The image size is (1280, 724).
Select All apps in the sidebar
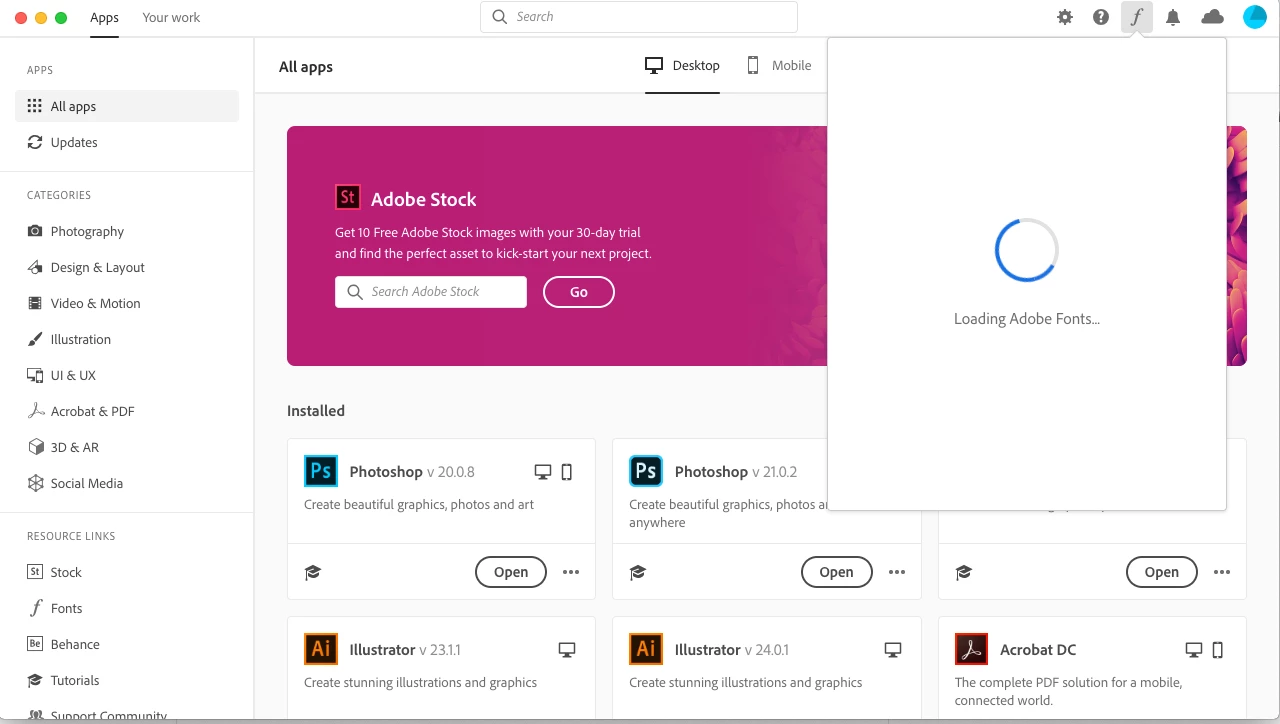point(127,106)
